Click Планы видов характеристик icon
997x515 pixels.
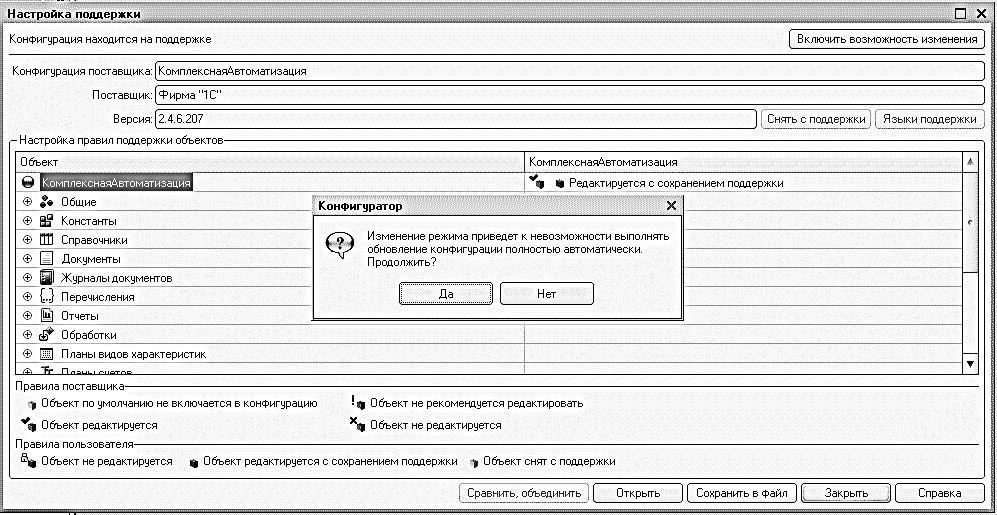(x=46, y=354)
